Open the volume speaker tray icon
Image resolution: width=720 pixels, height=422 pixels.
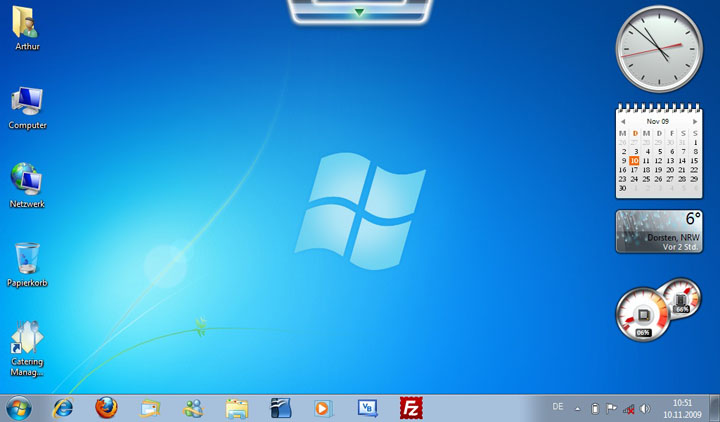(x=645, y=408)
